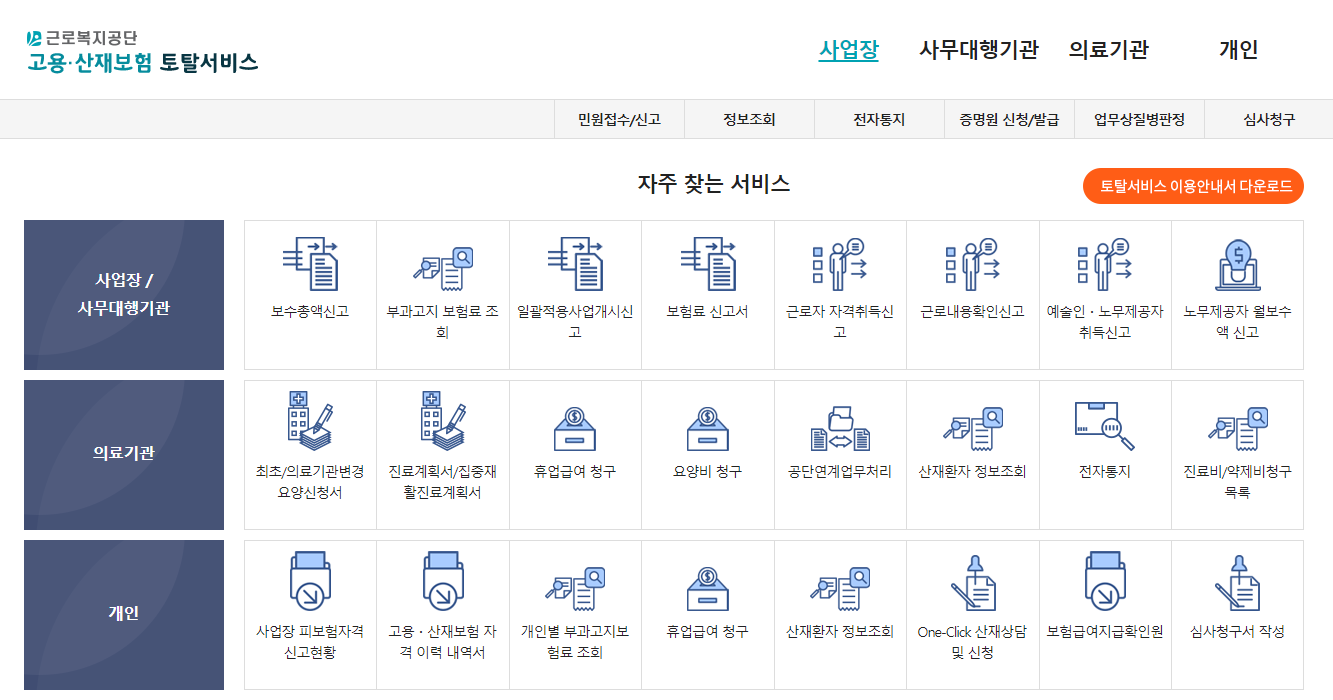Select 개인별 부과고지보험료 조회 icon
Image resolution: width=1333 pixels, height=700 pixels.
[x=575, y=589]
